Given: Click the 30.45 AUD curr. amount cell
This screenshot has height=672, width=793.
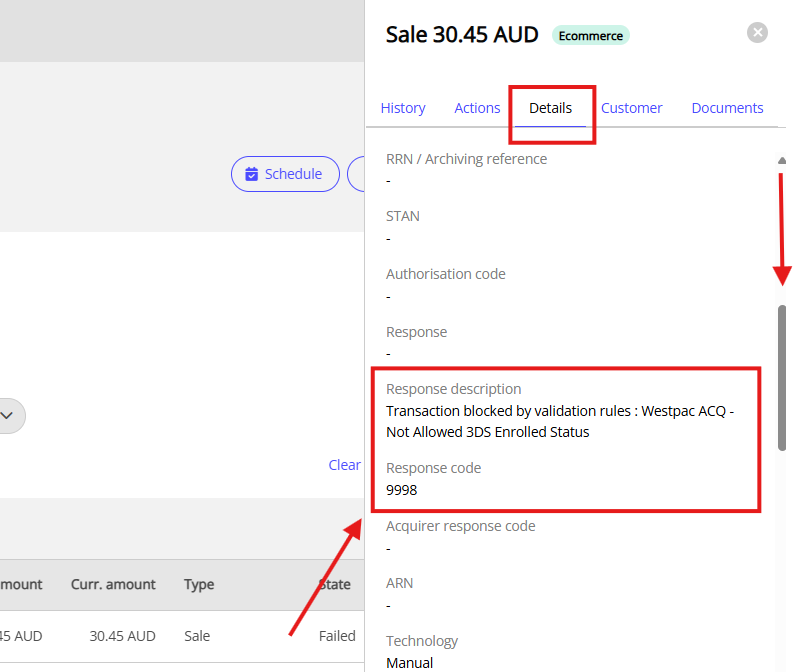Looking at the screenshot, I should coord(122,636).
